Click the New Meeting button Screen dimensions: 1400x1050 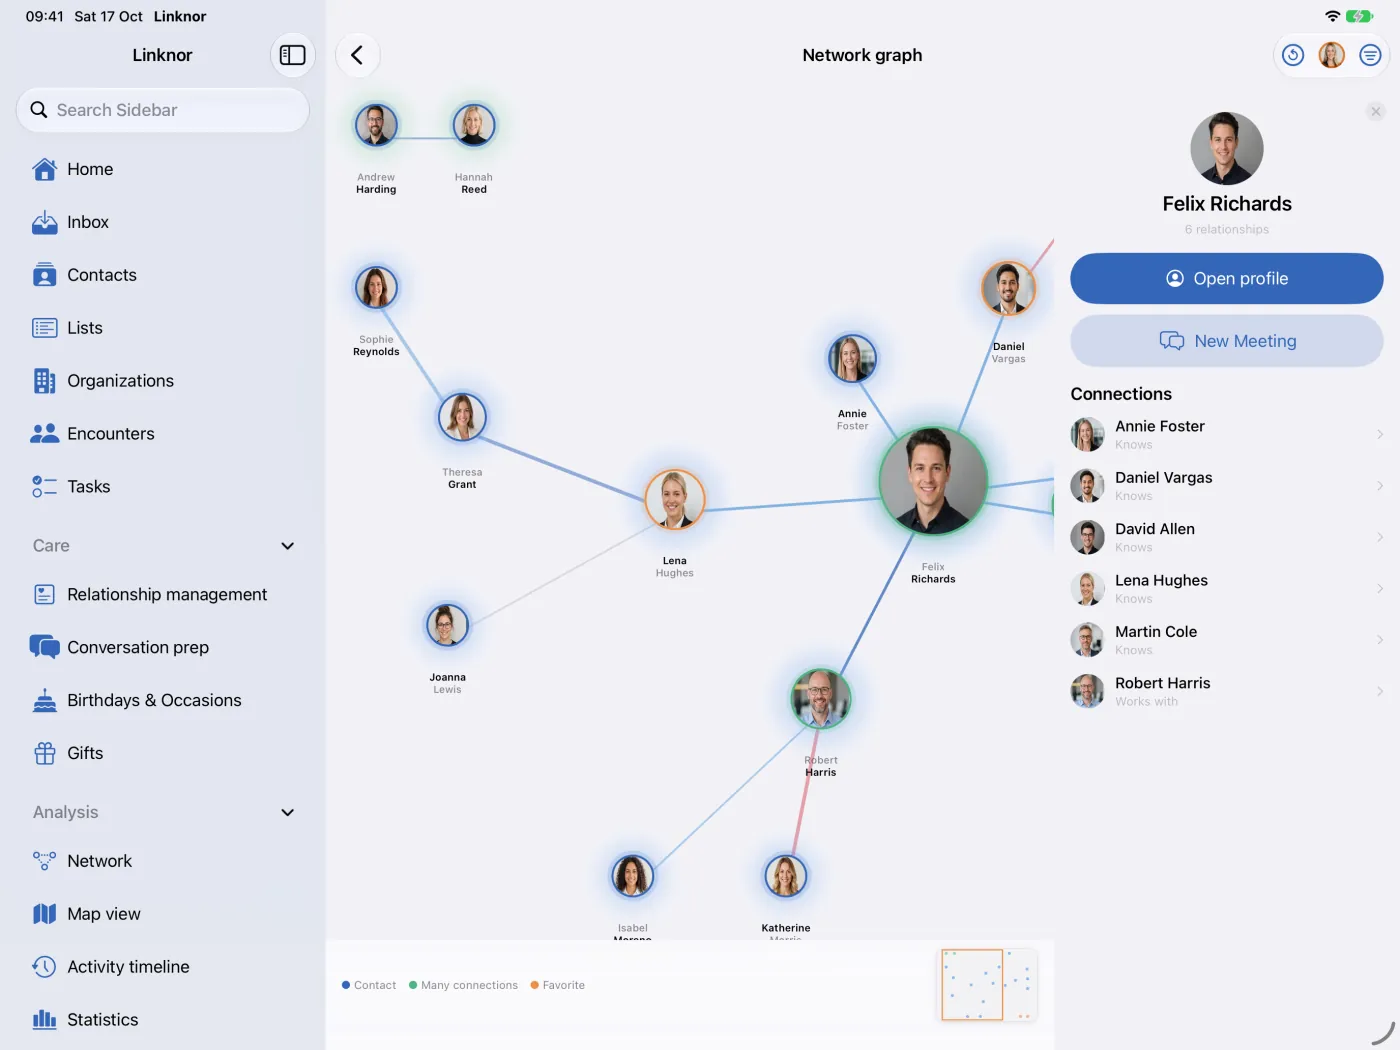click(x=1227, y=341)
